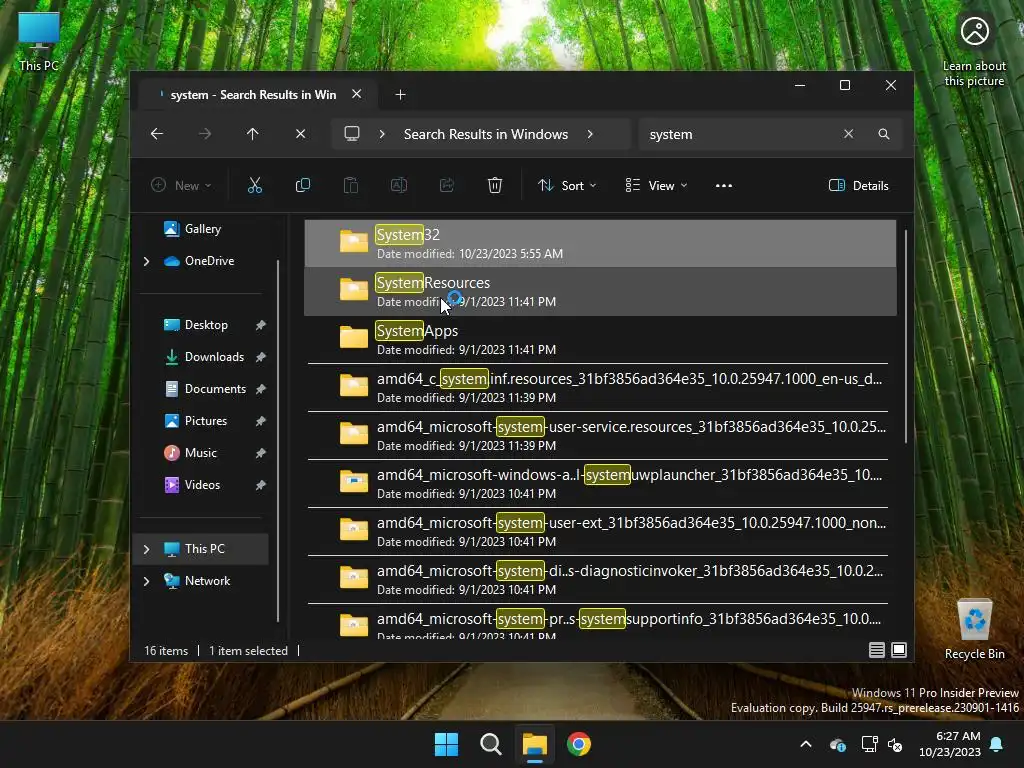Click the Rename icon in toolbar
The height and width of the screenshot is (768, 1024).
(x=398, y=185)
